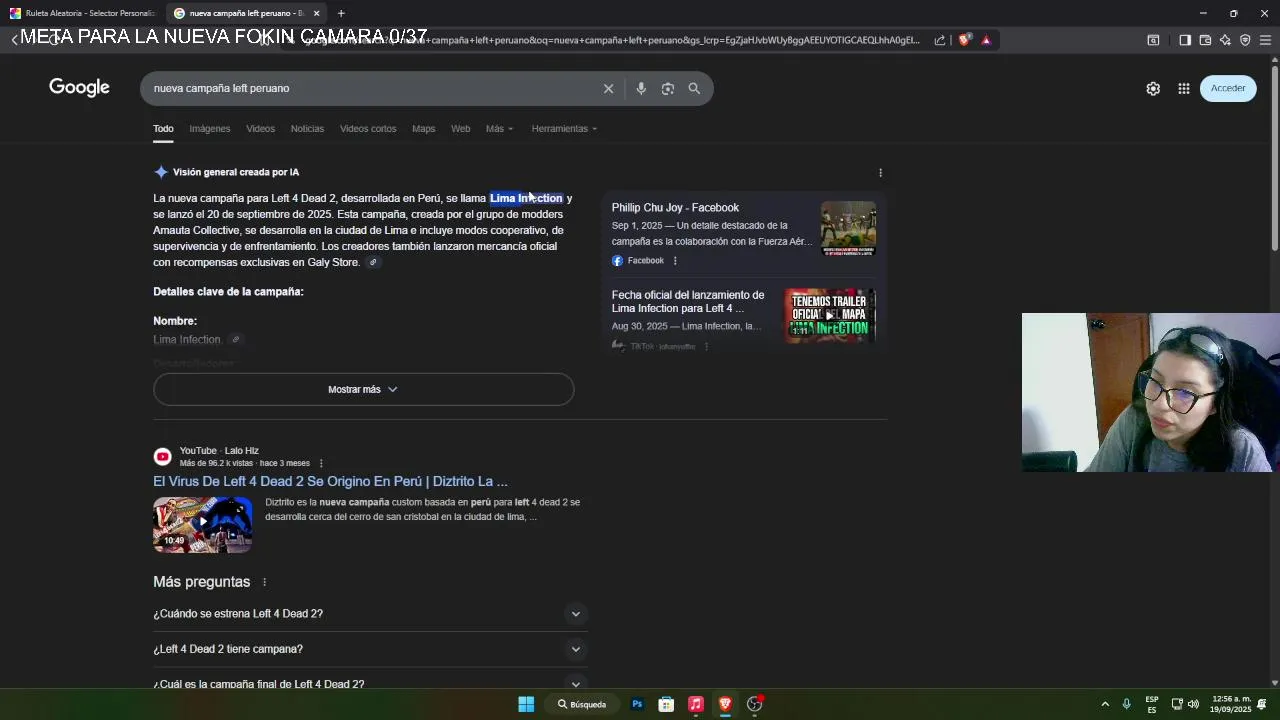The height and width of the screenshot is (720, 1280).
Task: Play the Diztrito video thumbnail
Action: 203,525
